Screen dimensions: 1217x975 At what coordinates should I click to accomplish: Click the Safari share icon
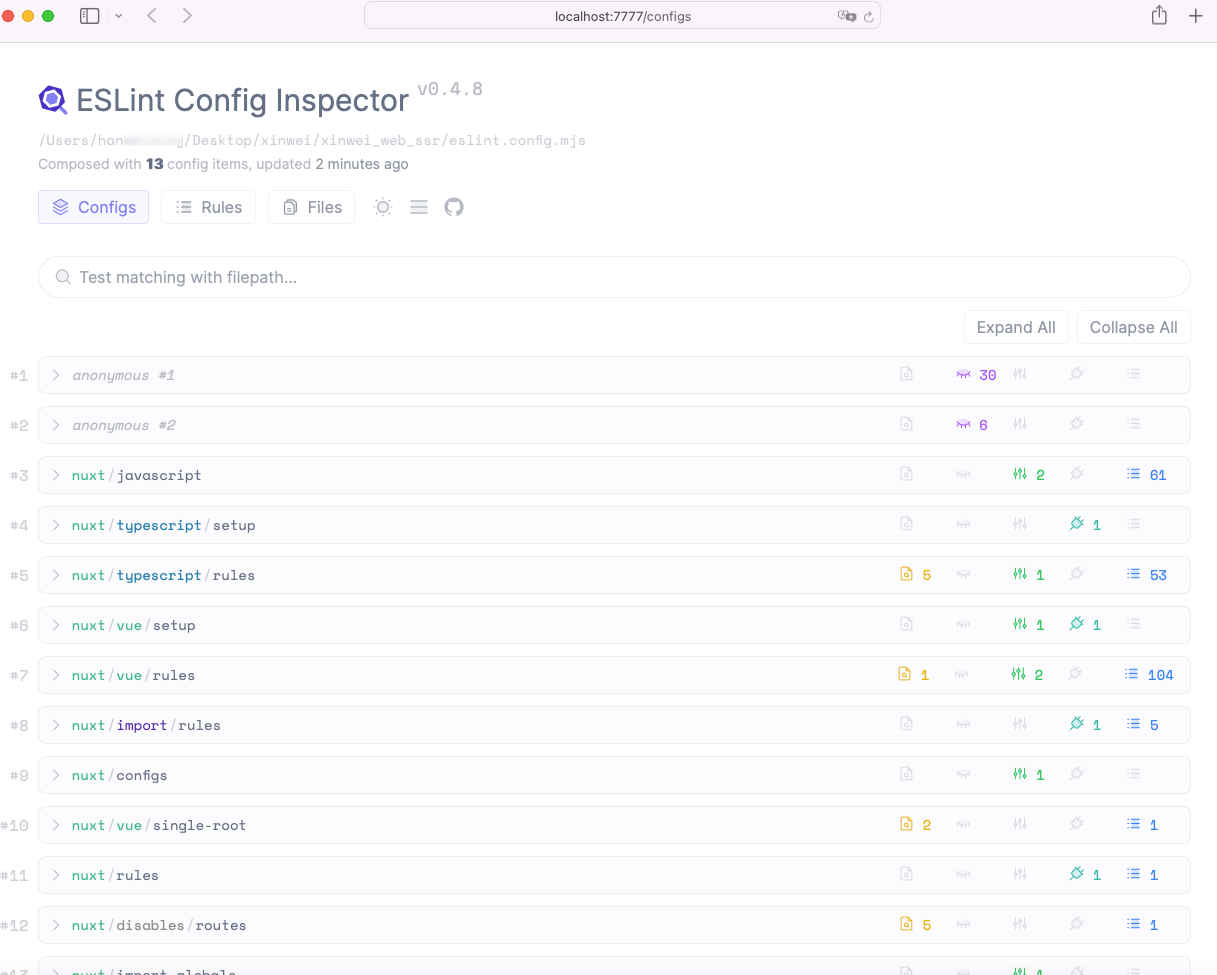tap(1159, 15)
